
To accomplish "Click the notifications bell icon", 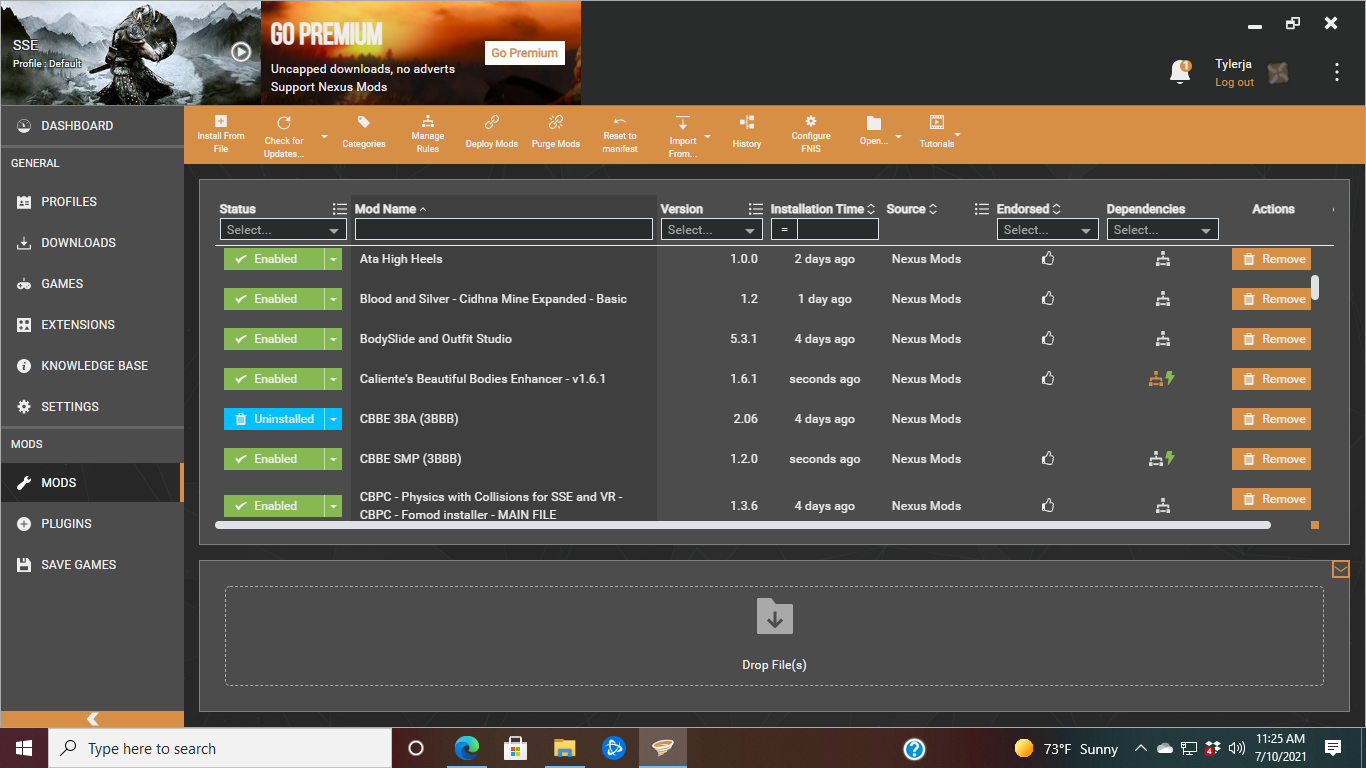I will pos(1180,72).
